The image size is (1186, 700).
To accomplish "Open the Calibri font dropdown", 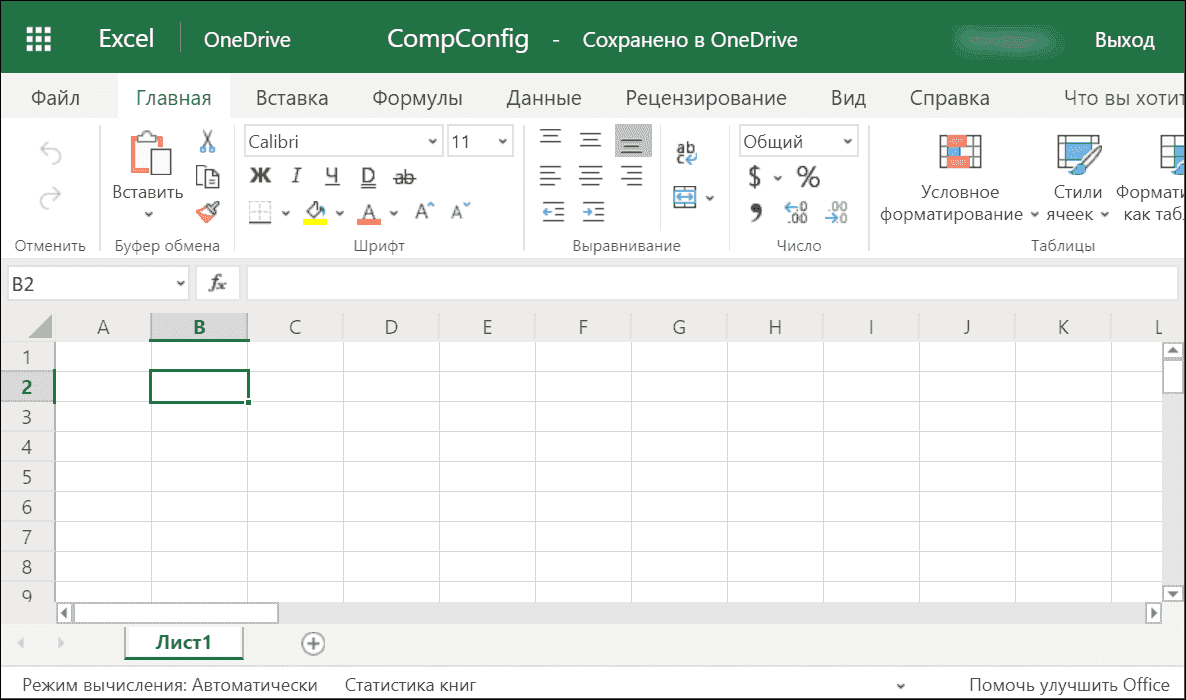I will coord(343,140).
